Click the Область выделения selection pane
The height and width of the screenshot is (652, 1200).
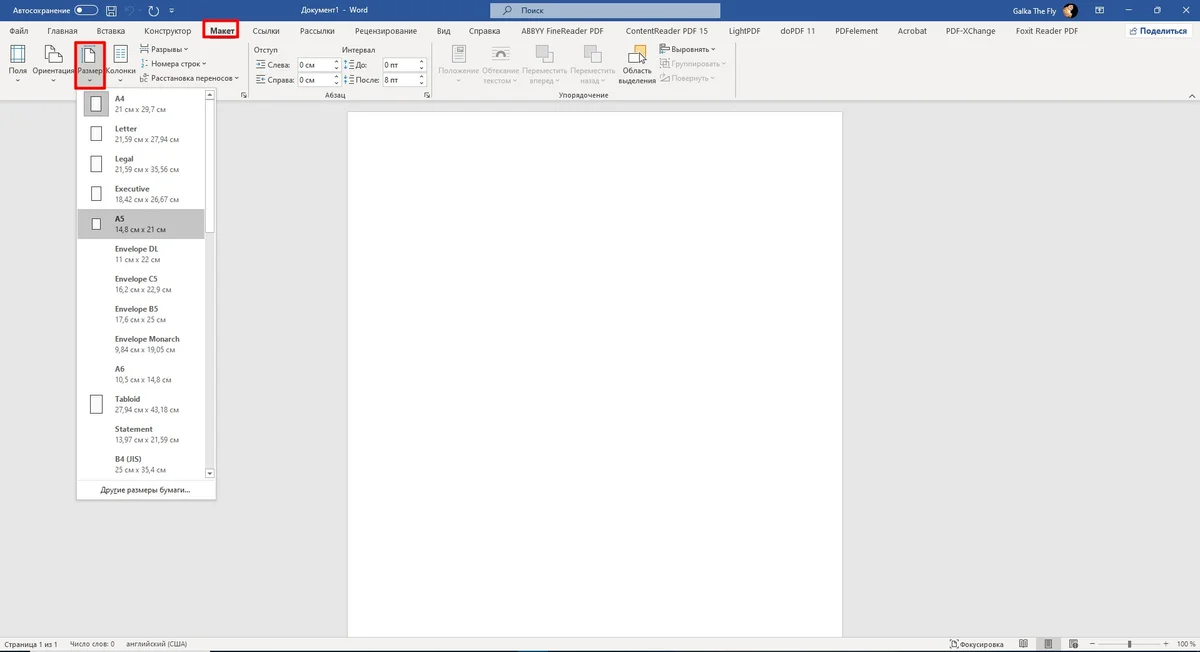tap(638, 64)
